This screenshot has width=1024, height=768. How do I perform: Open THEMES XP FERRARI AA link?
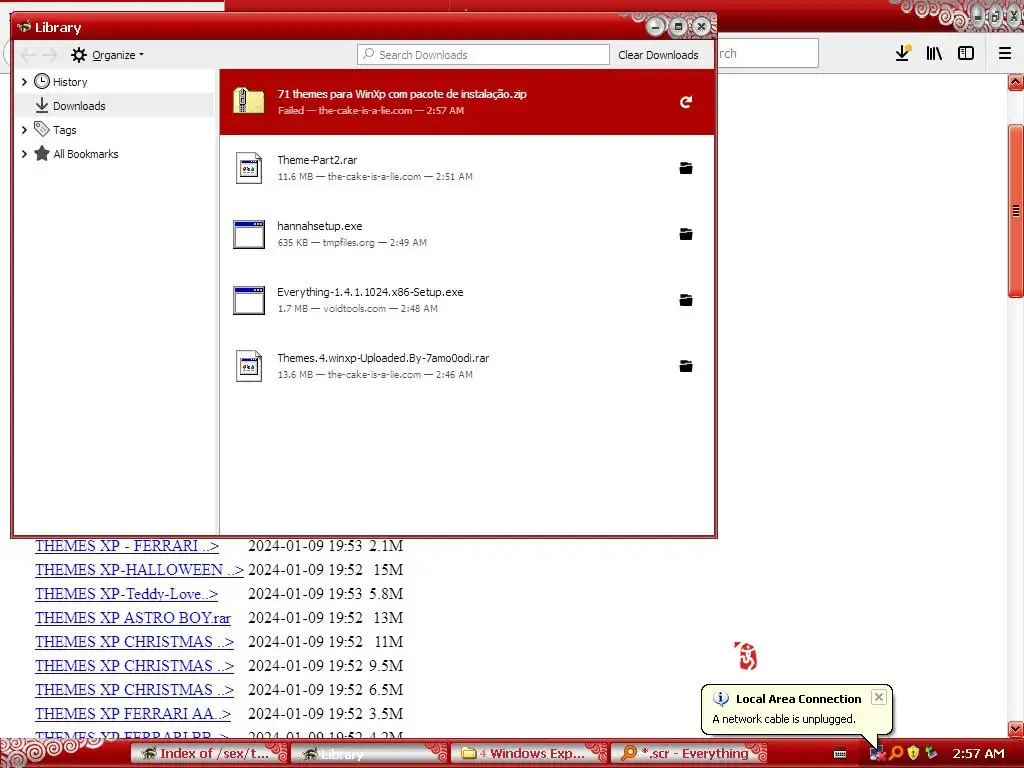coord(133,714)
